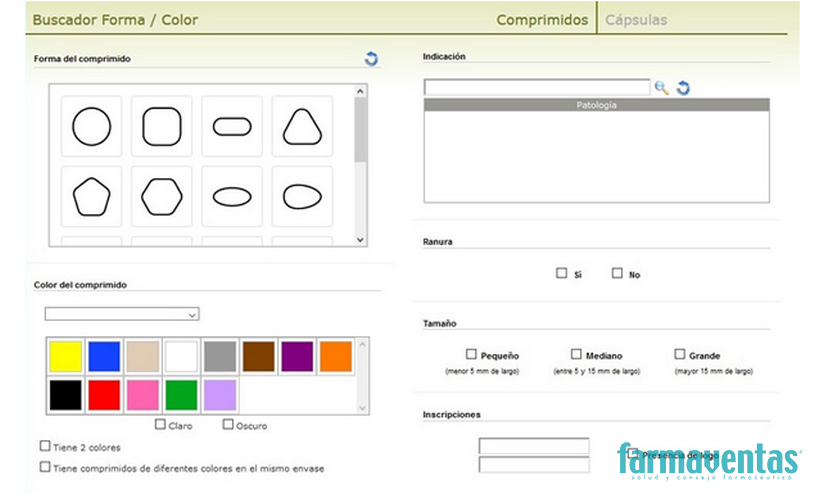Click the Patología column header
The height and width of the screenshot is (495, 824).
click(x=596, y=105)
